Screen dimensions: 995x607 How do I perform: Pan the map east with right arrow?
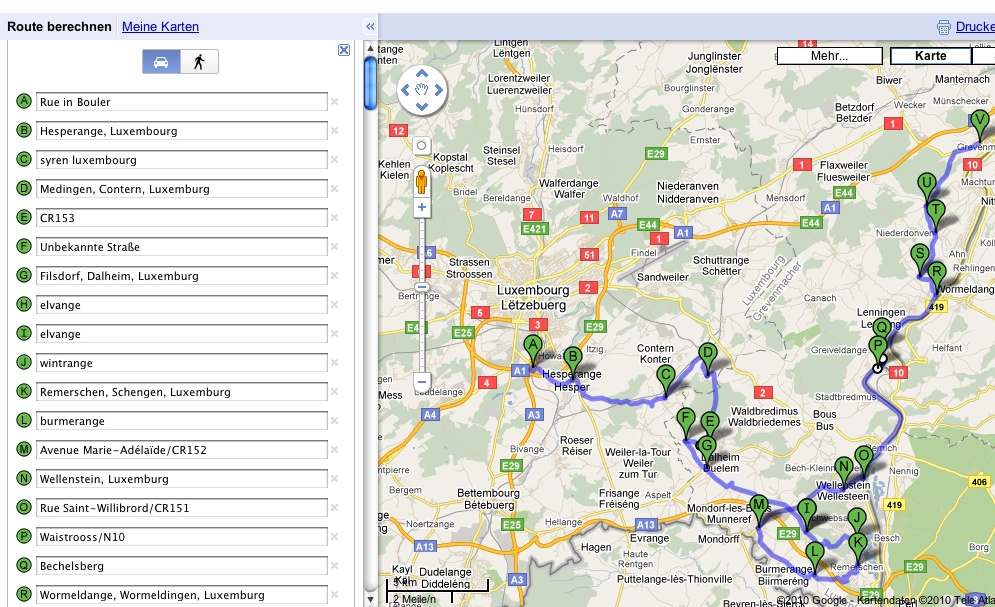click(439, 90)
